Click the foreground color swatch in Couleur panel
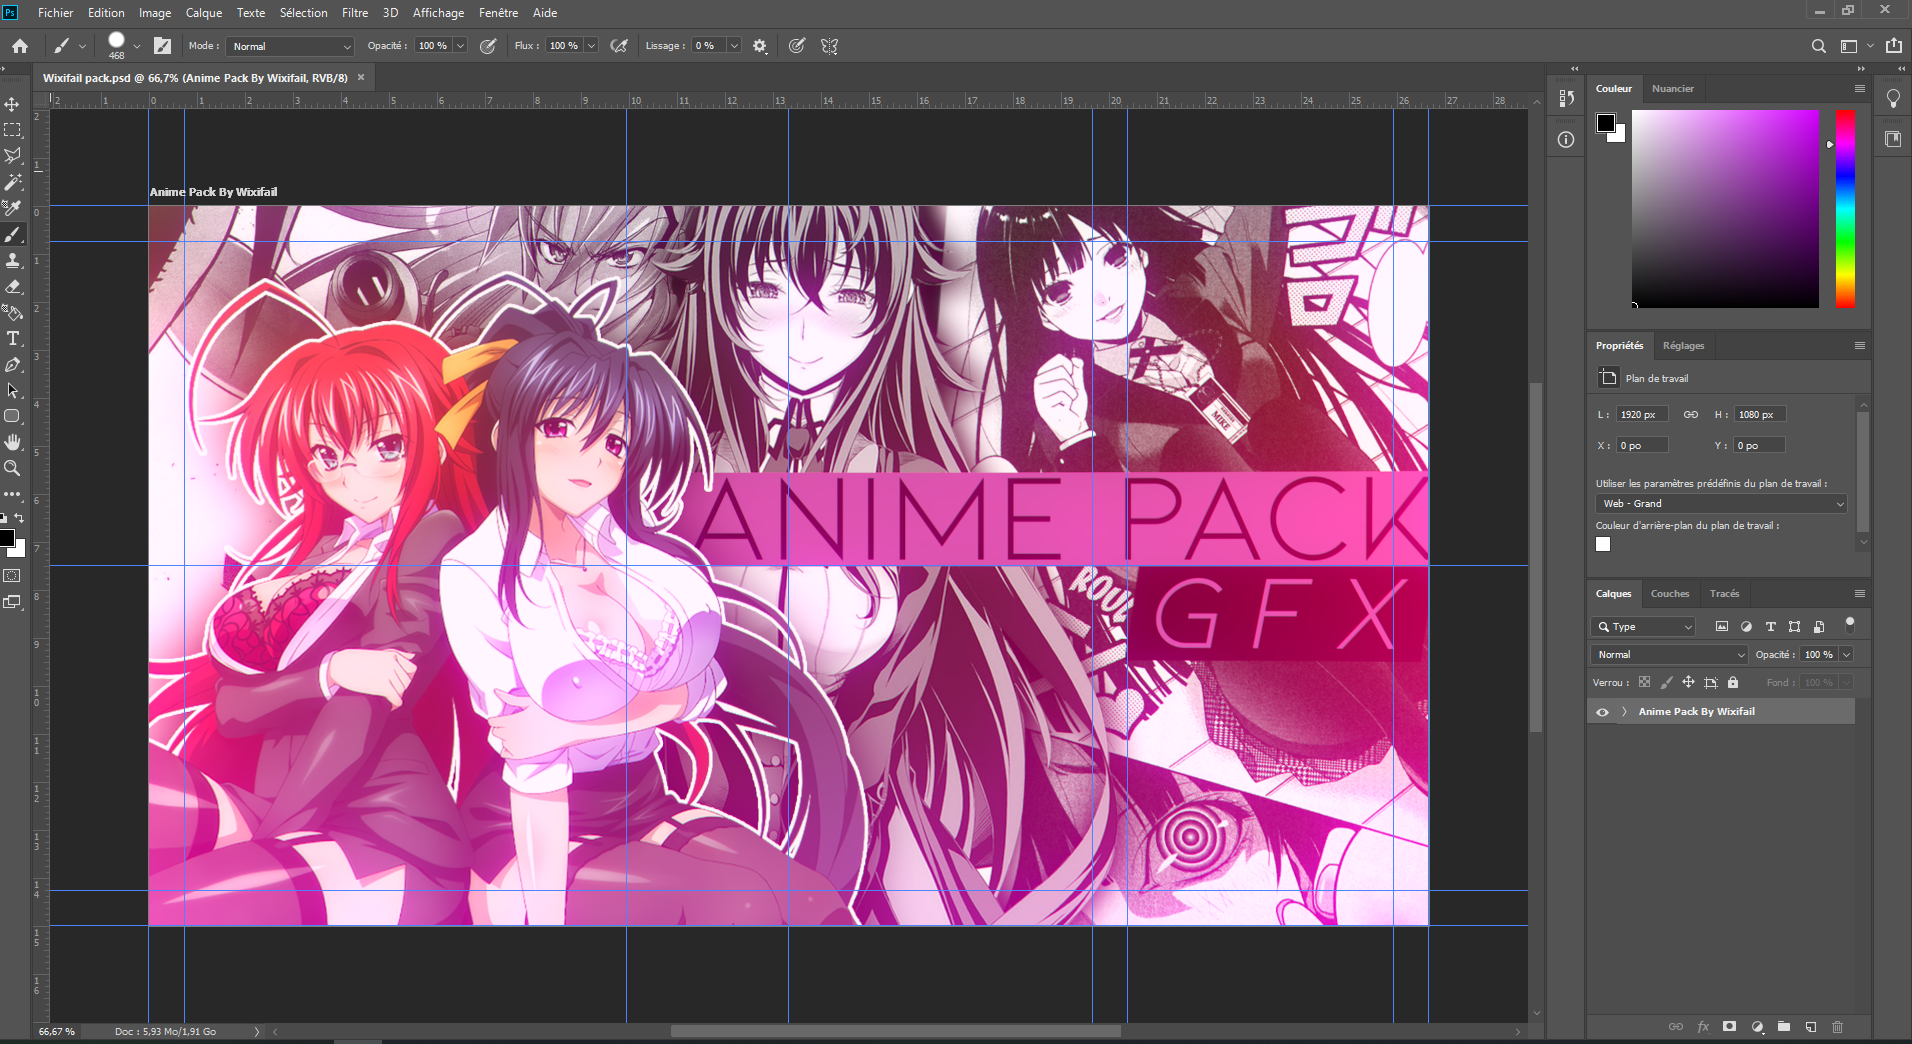Viewport: 1912px width, 1044px height. [x=1605, y=123]
